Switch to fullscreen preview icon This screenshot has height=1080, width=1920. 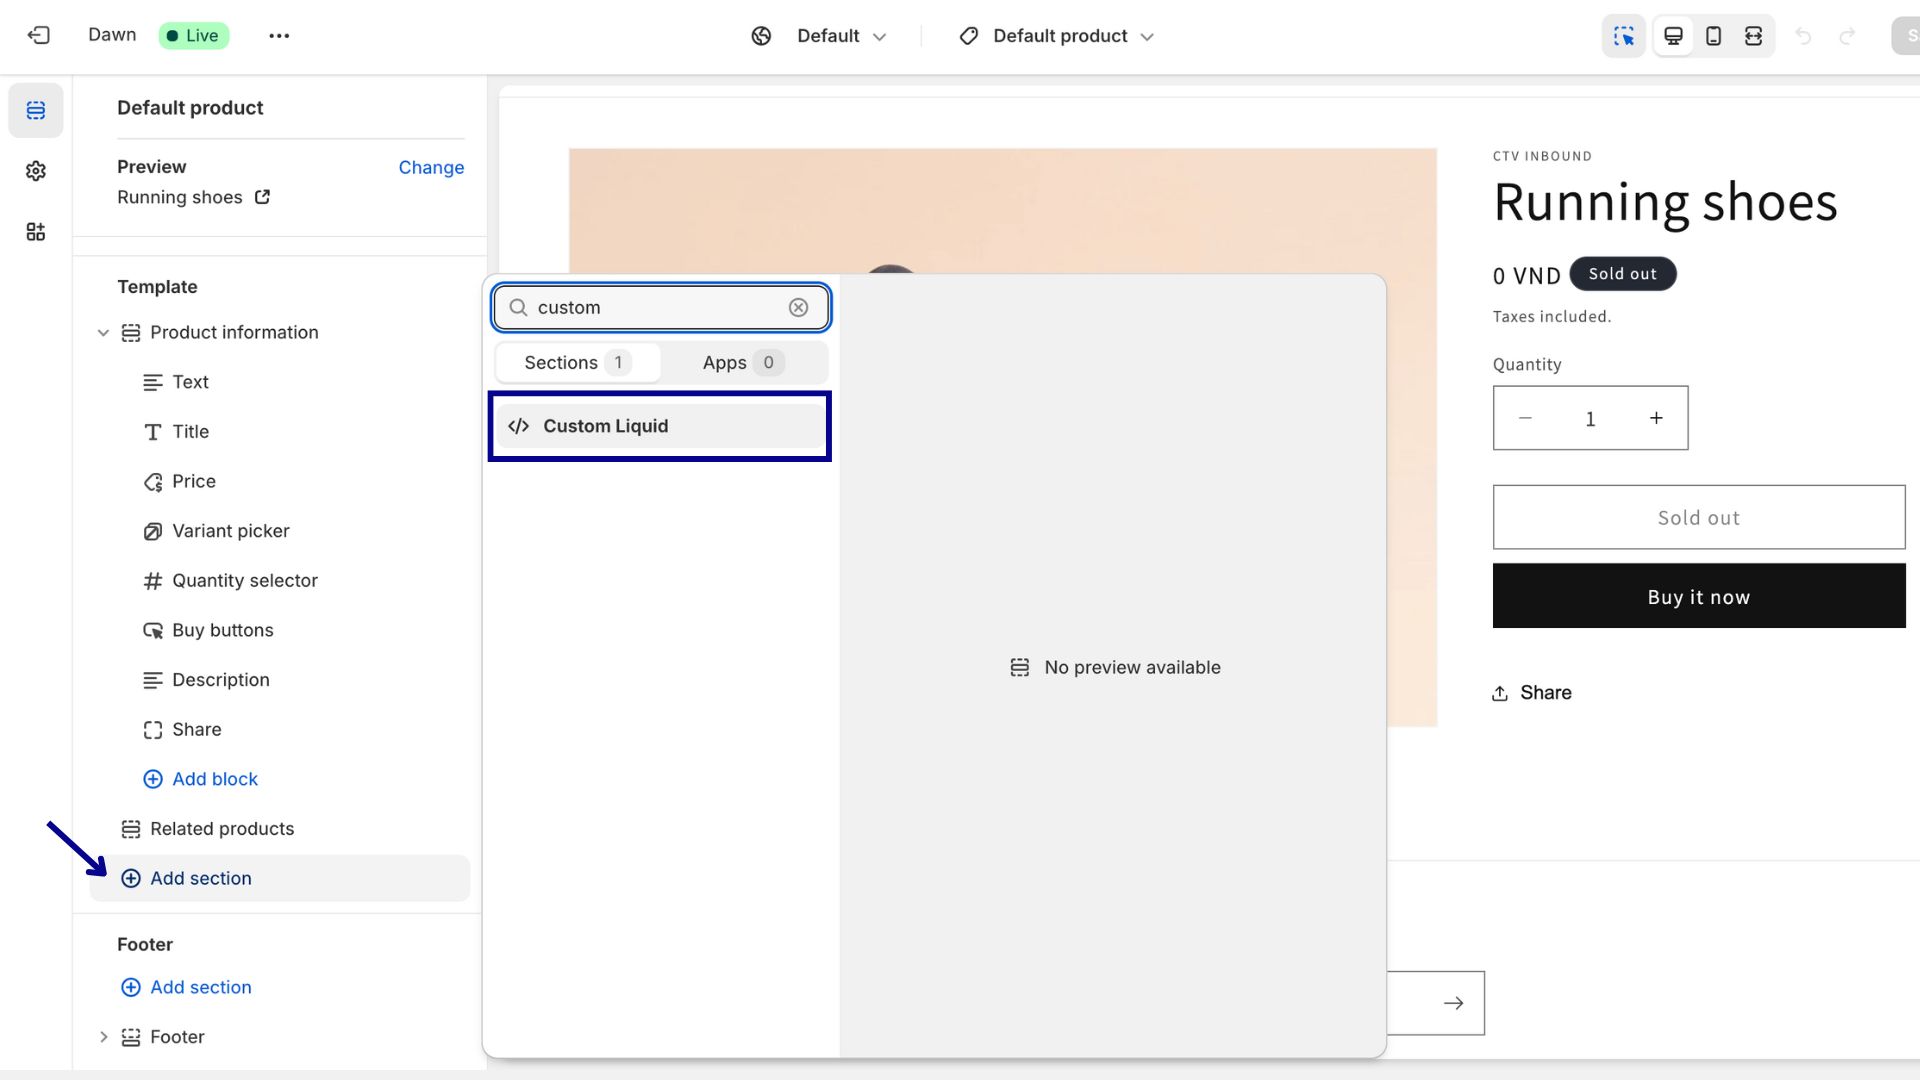(x=1753, y=36)
